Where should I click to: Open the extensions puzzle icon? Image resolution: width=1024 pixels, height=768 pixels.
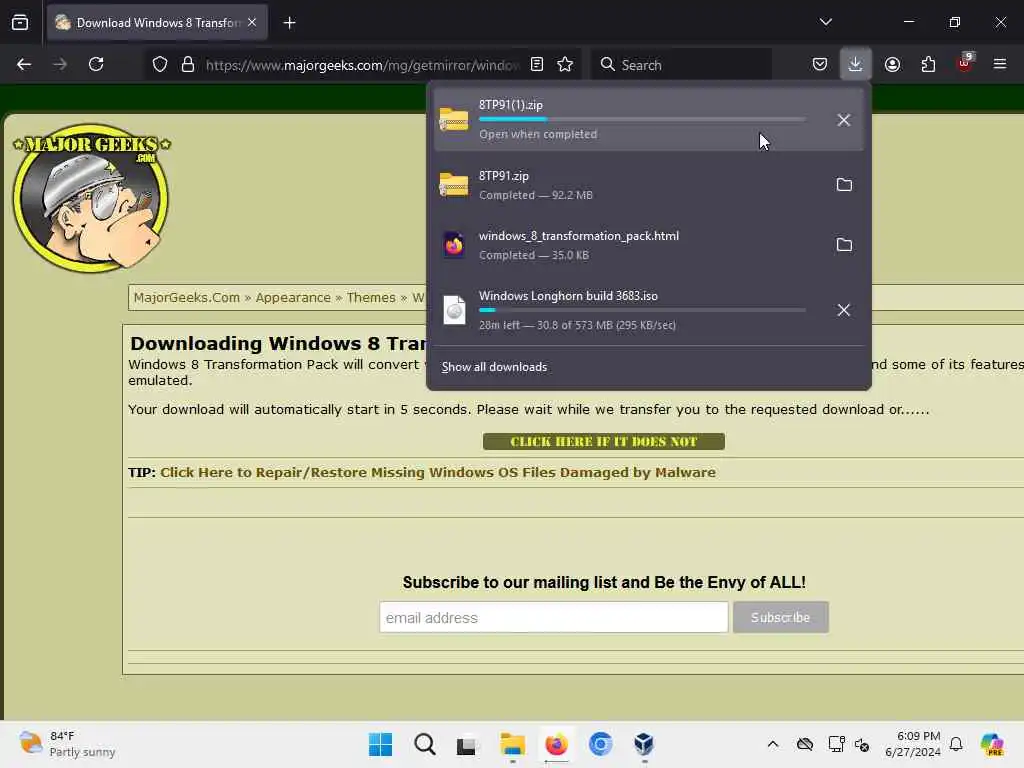click(928, 64)
